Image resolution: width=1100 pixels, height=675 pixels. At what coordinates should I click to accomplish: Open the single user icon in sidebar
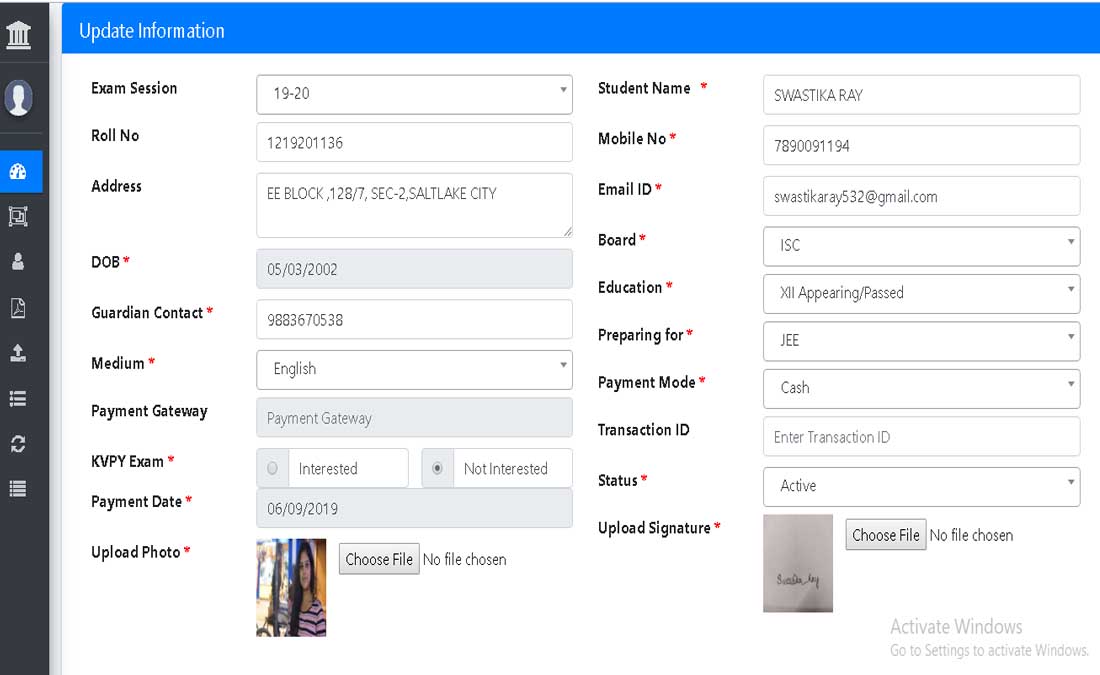(x=18, y=261)
